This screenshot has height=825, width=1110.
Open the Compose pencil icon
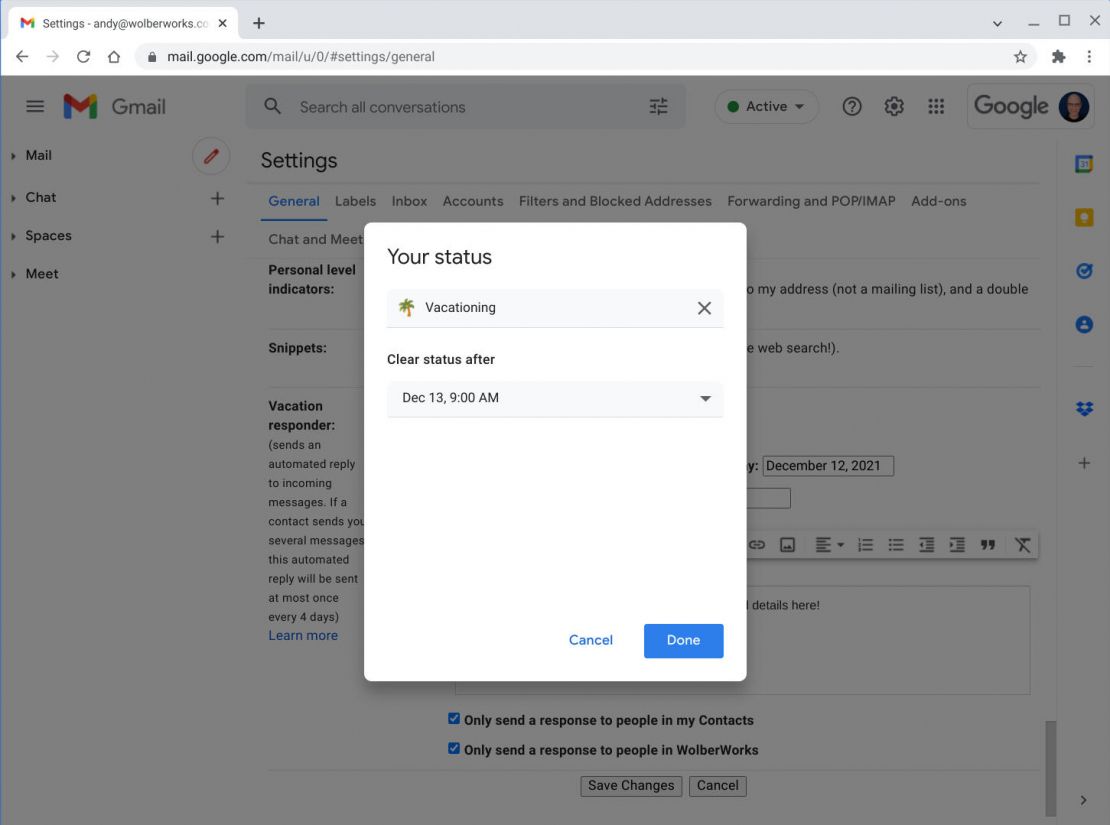click(210, 156)
